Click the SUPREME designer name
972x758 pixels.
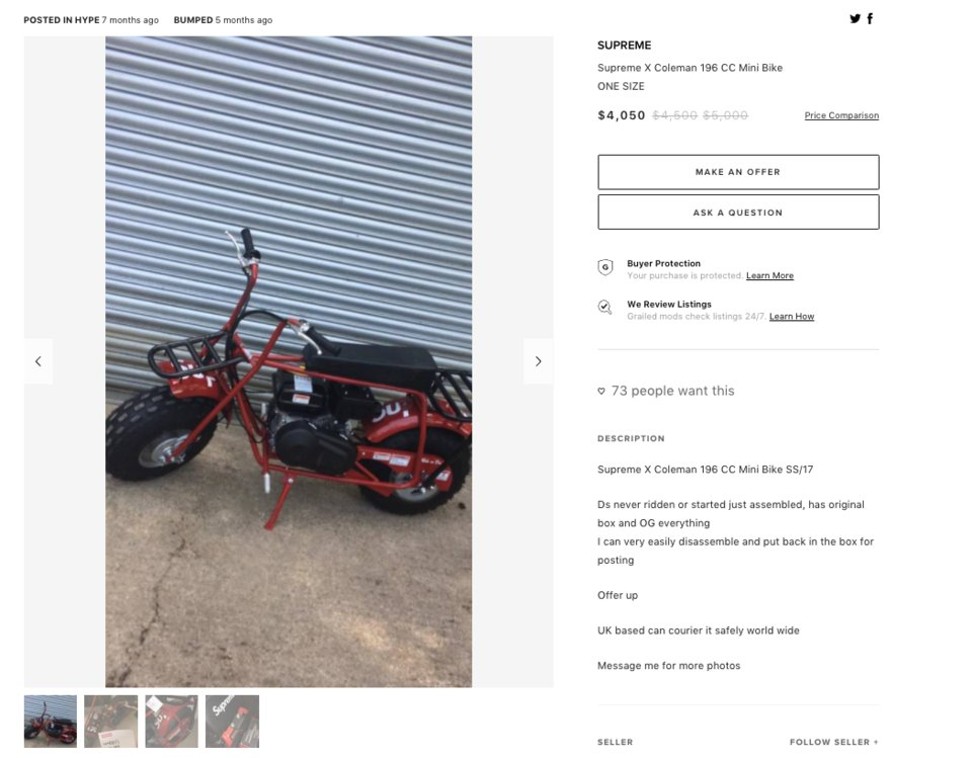[x=624, y=45]
